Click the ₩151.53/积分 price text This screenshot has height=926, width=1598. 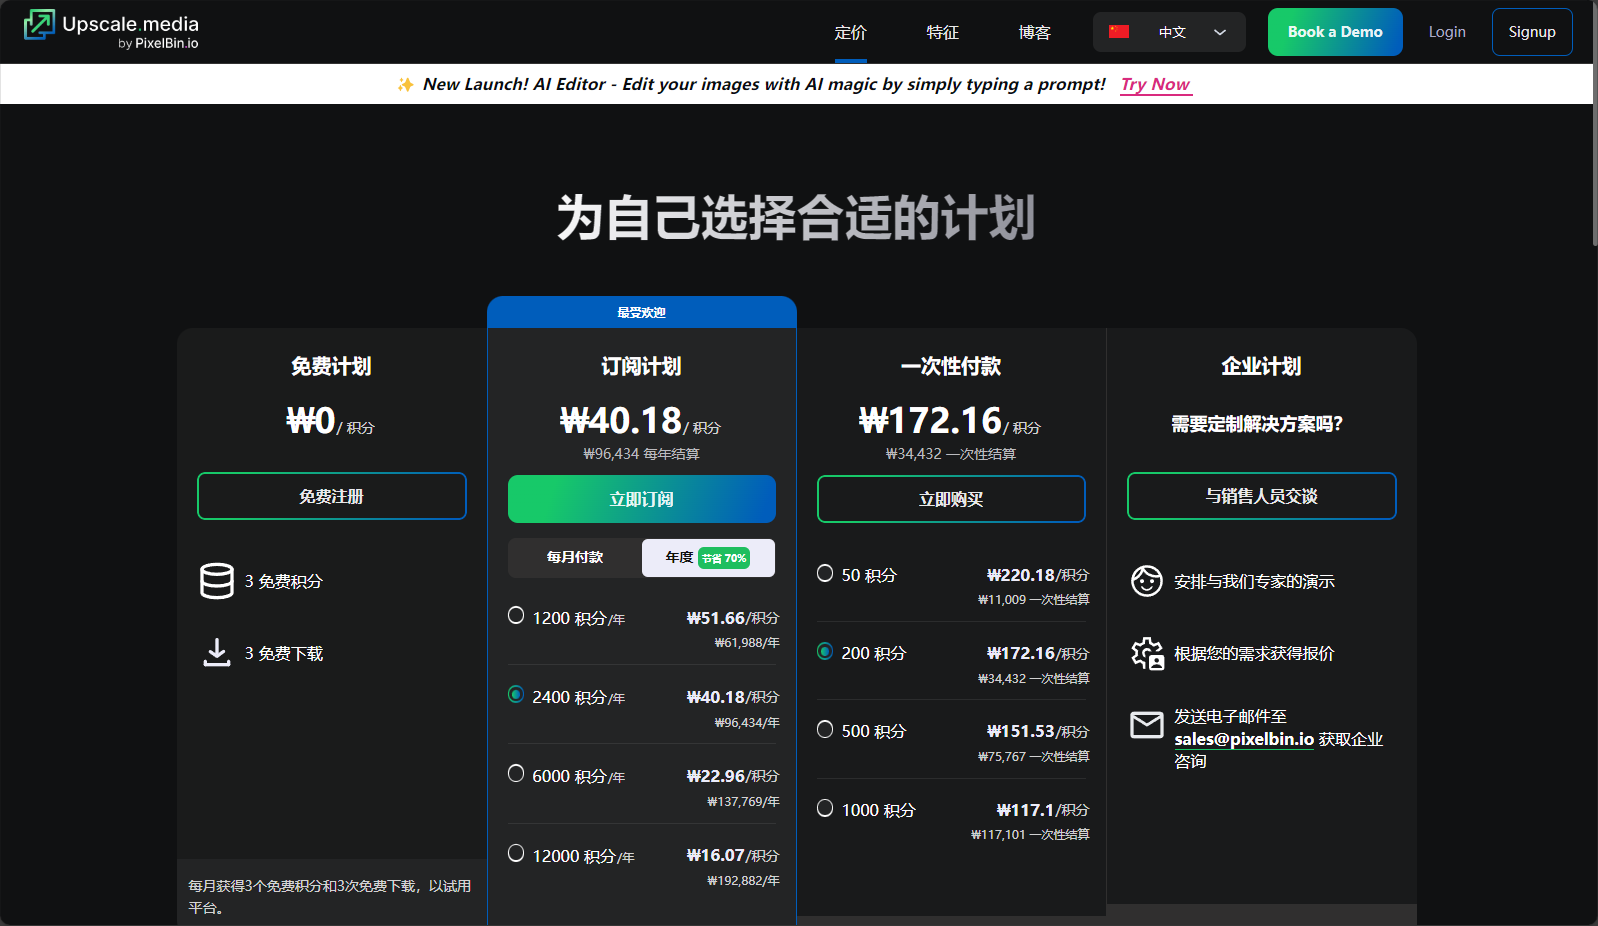(1038, 732)
